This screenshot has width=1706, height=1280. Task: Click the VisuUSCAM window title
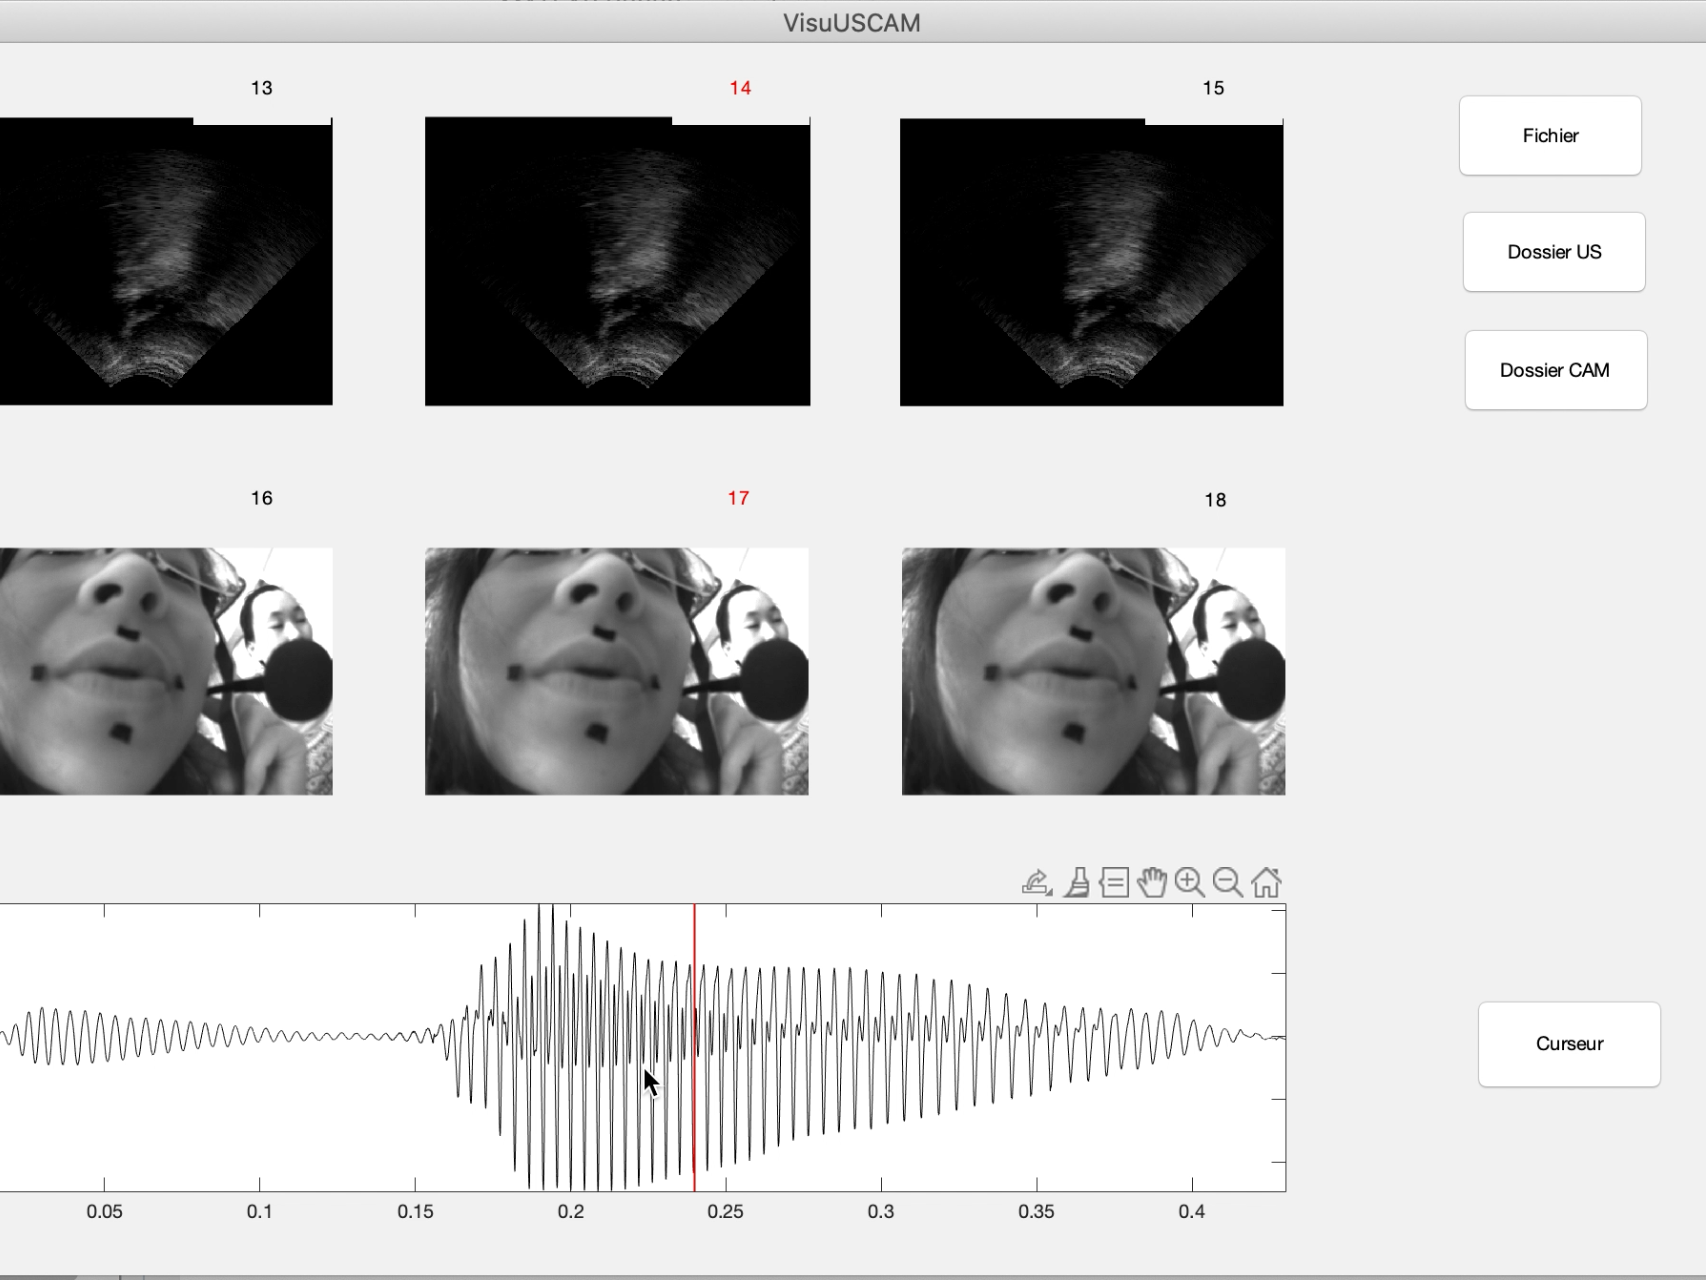click(852, 23)
